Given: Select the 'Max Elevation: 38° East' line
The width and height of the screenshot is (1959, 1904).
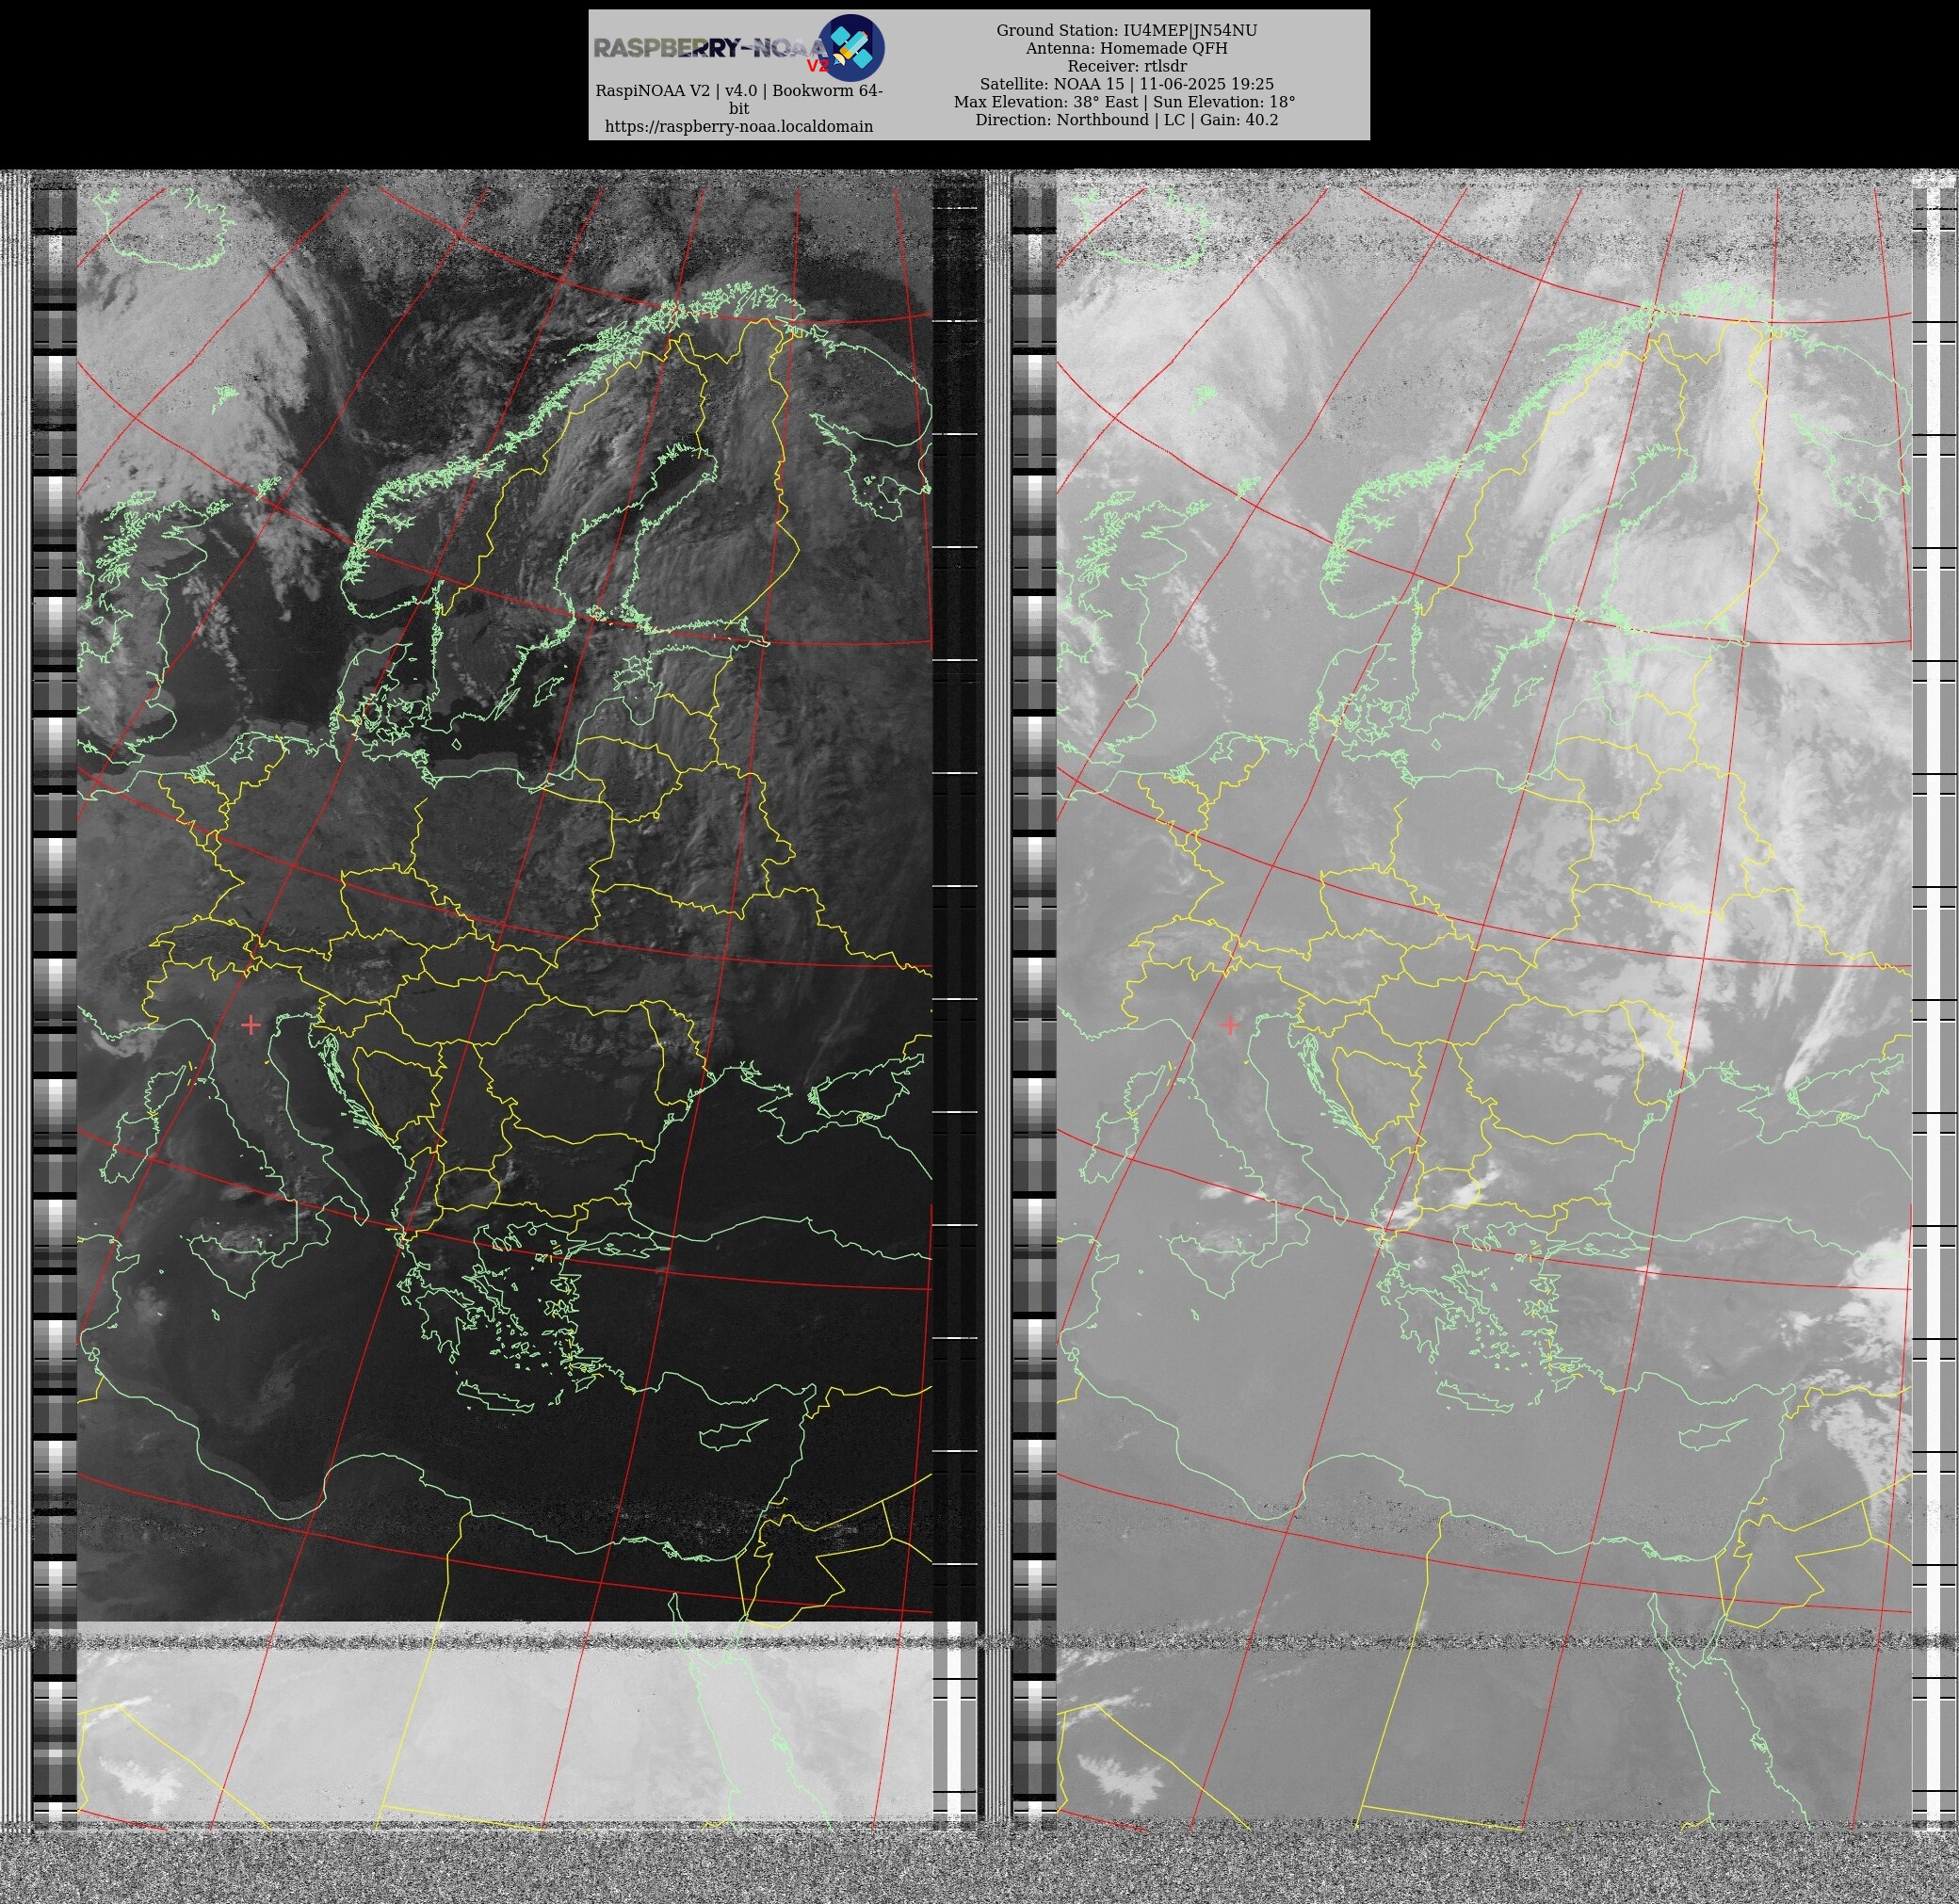Looking at the screenshot, I should [x=1125, y=102].
